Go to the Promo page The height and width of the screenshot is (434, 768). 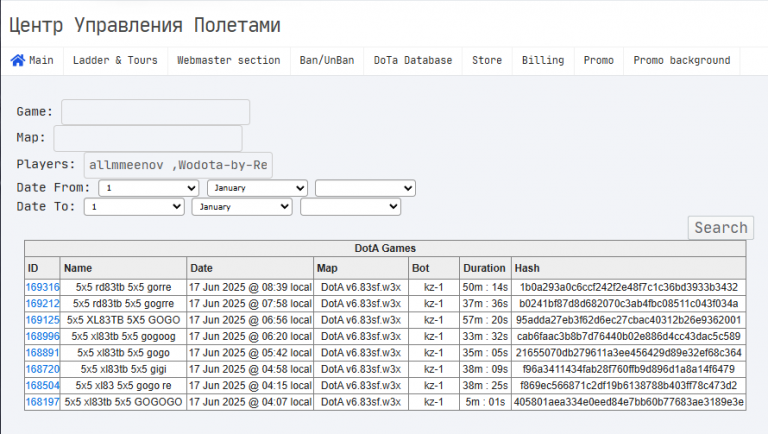pyautogui.click(x=599, y=60)
